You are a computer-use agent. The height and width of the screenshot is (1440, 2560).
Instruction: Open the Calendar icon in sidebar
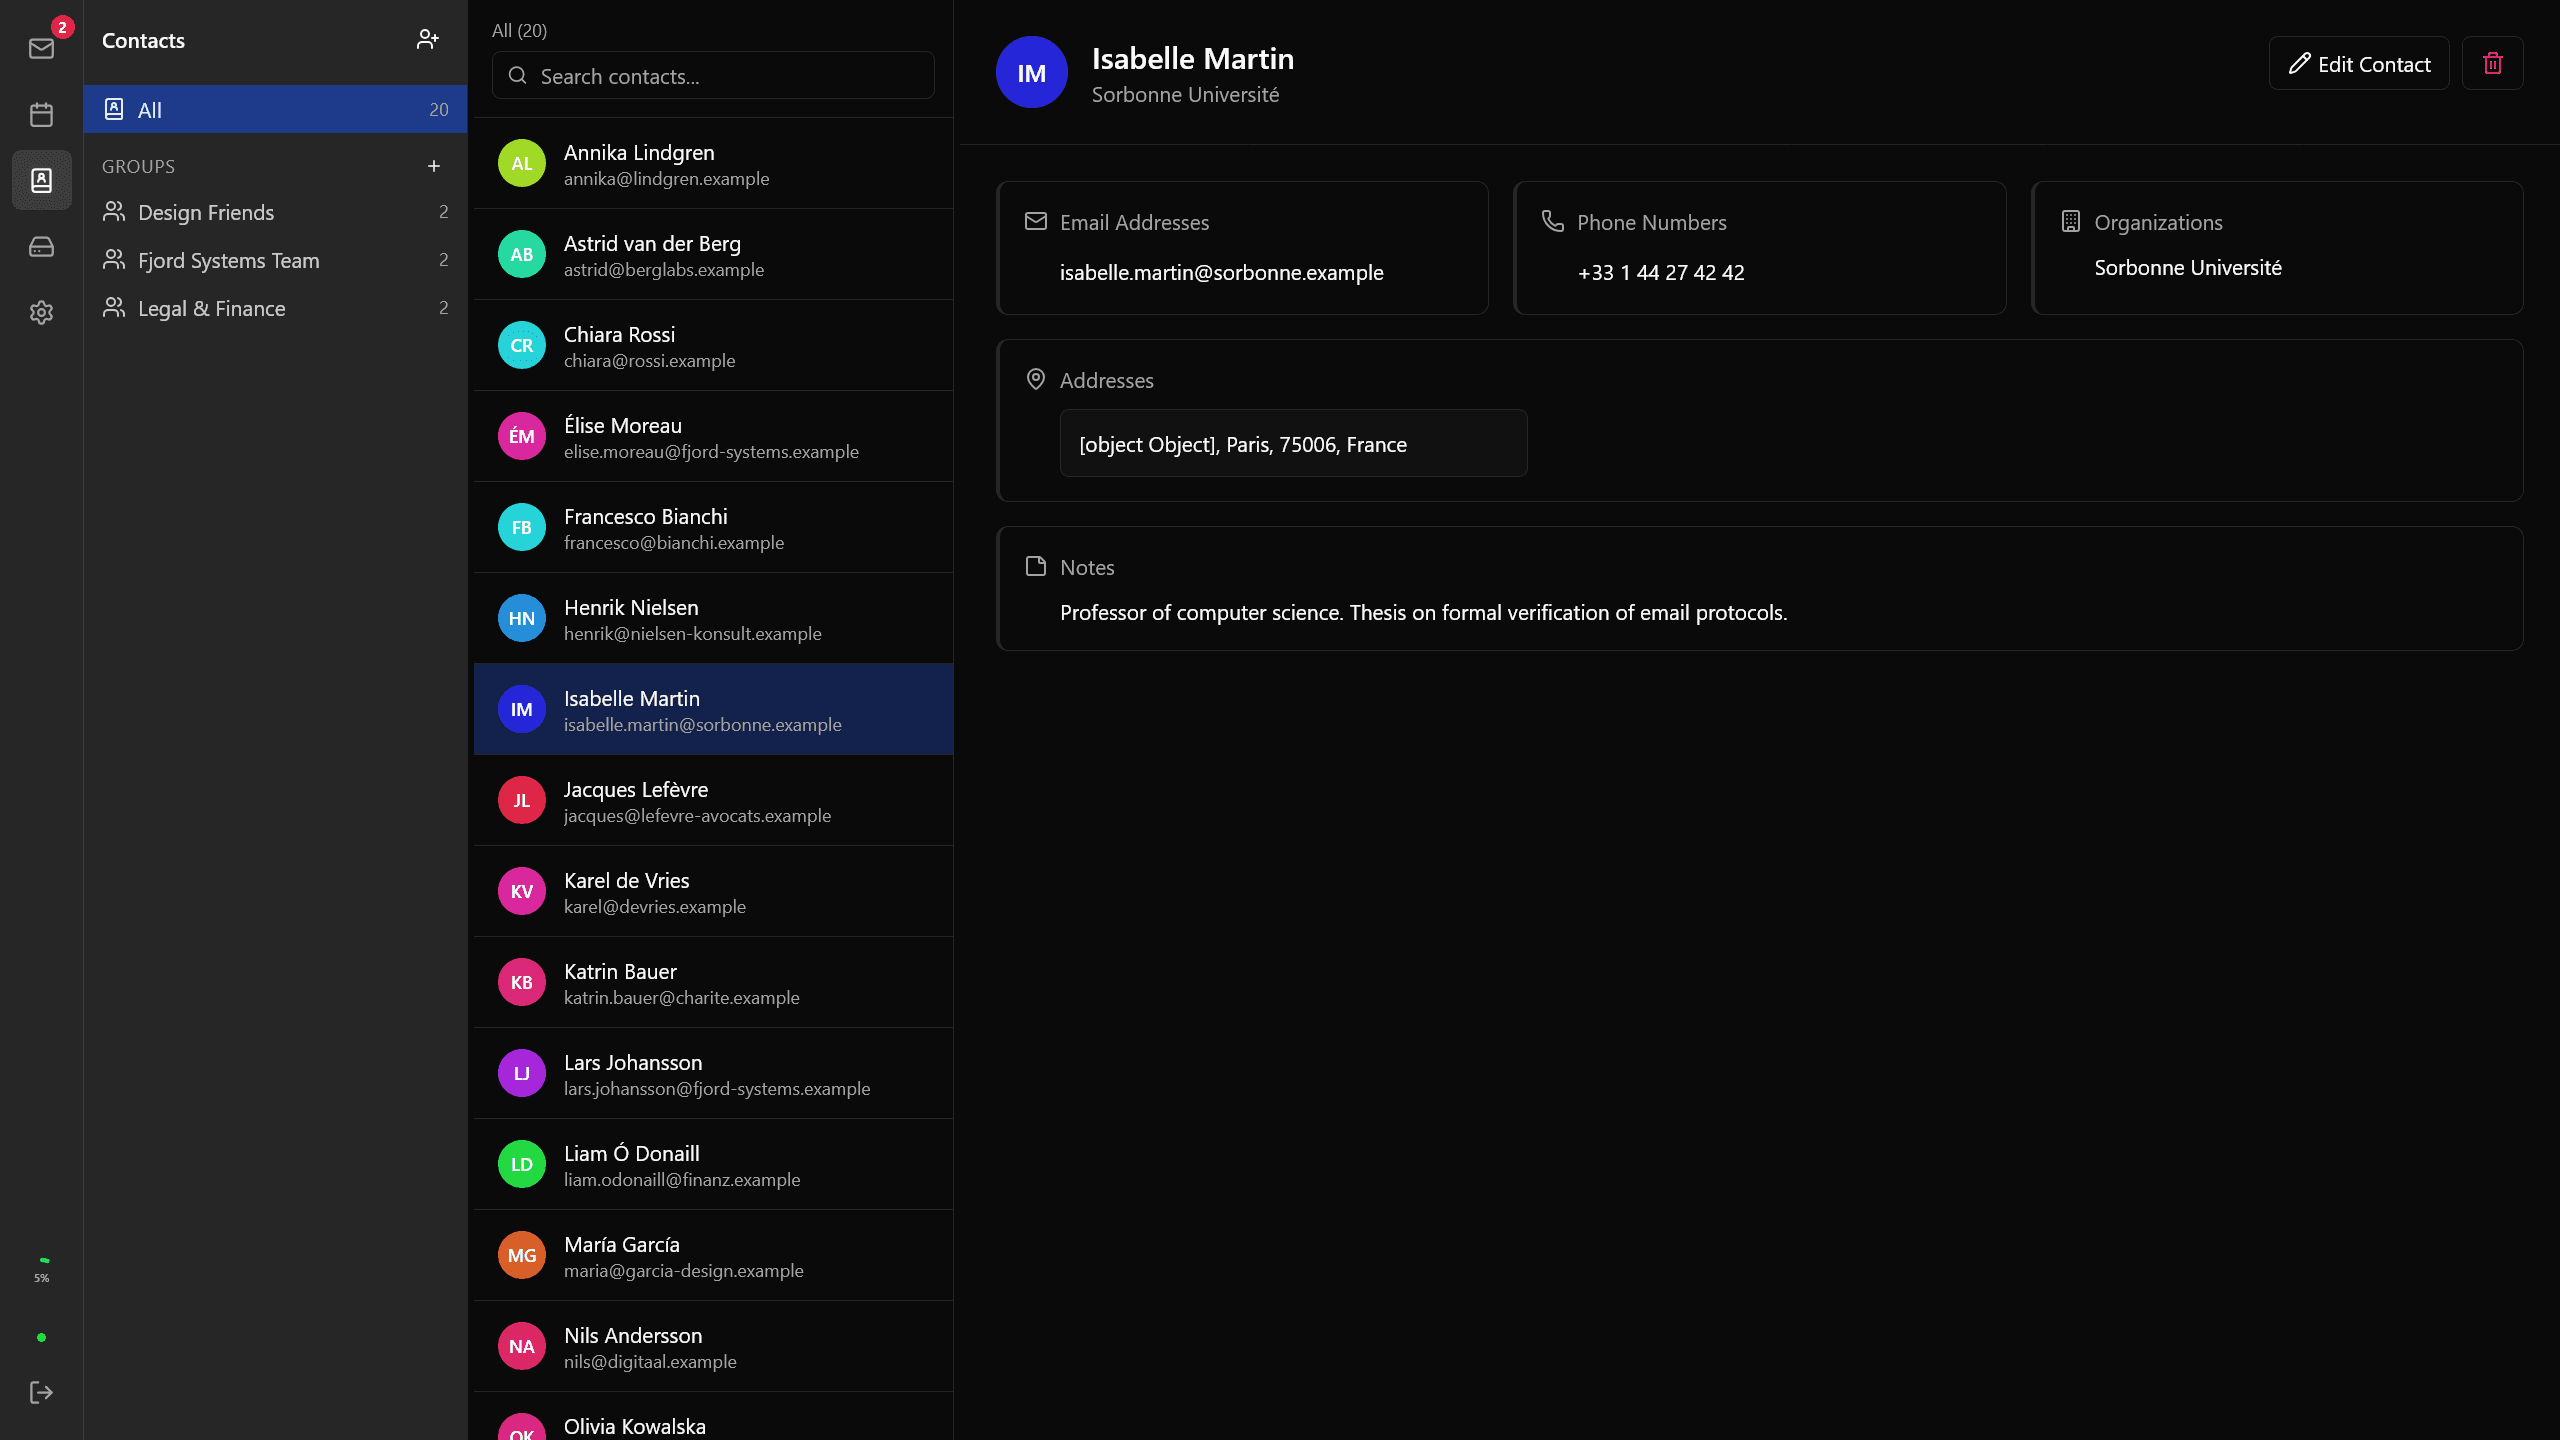[x=41, y=114]
